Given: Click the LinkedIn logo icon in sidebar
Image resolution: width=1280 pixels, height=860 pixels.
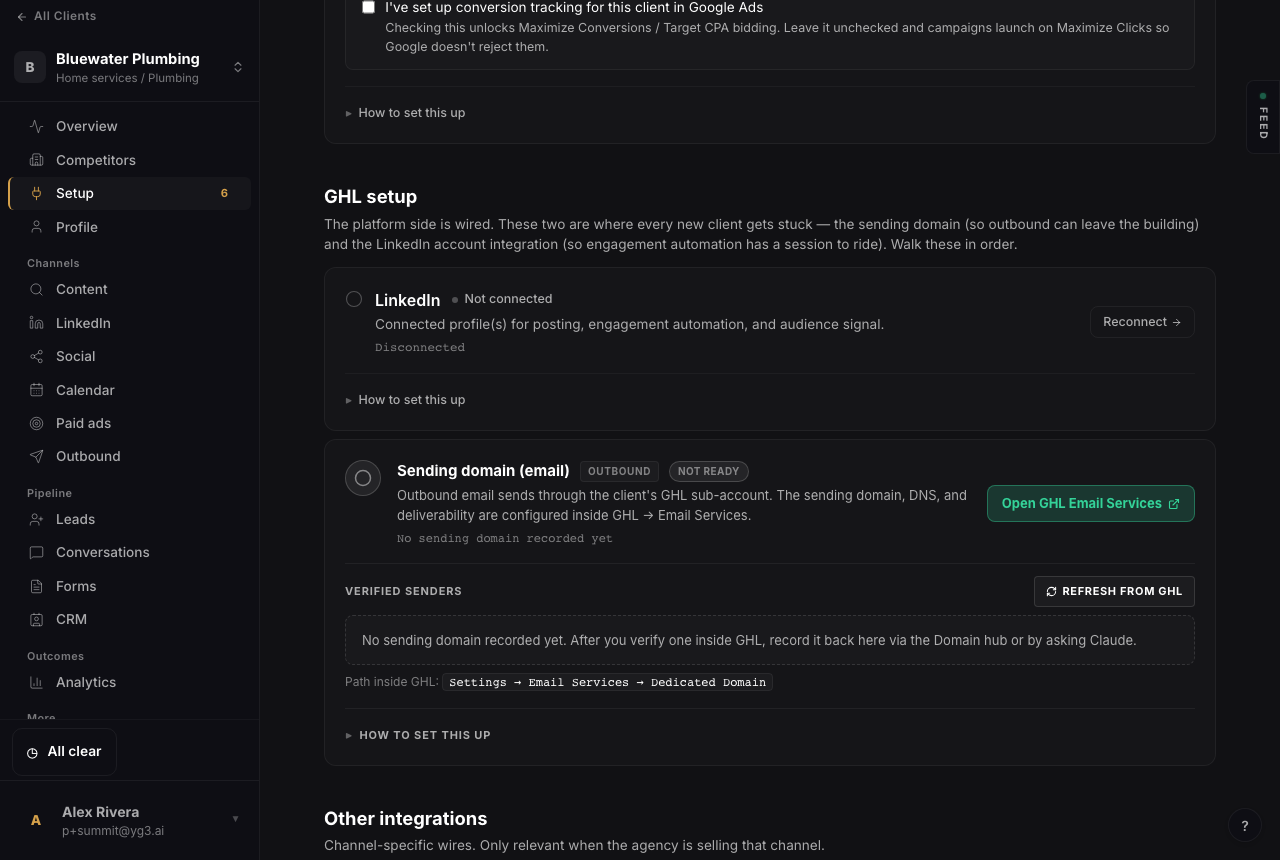Looking at the screenshot, I should tap(36, 323).
